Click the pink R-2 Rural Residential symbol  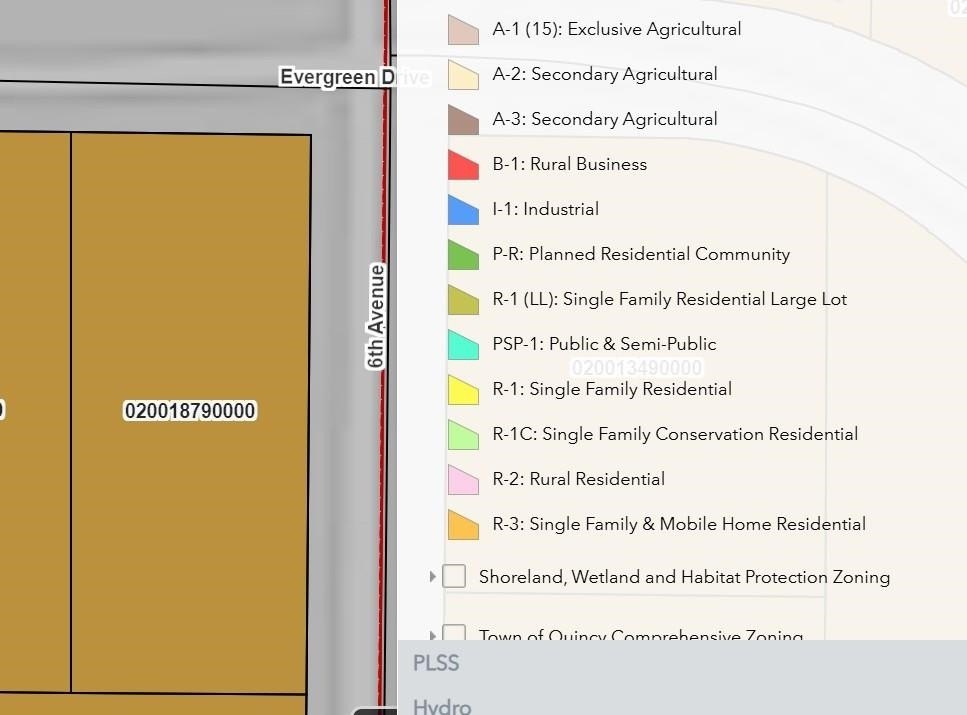463,480
